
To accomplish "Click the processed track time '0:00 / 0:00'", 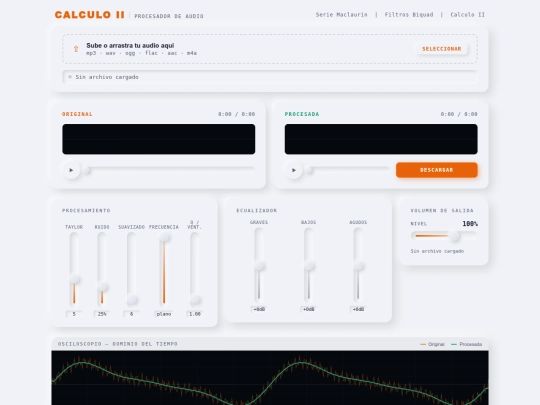I will tap(459, 114).
